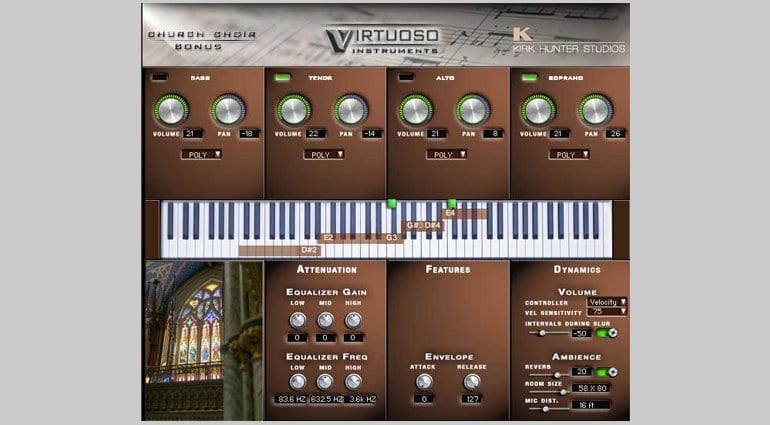Click the Tenor pan knob
This screenshot has width=770, height=425.
tap(351, 110)
